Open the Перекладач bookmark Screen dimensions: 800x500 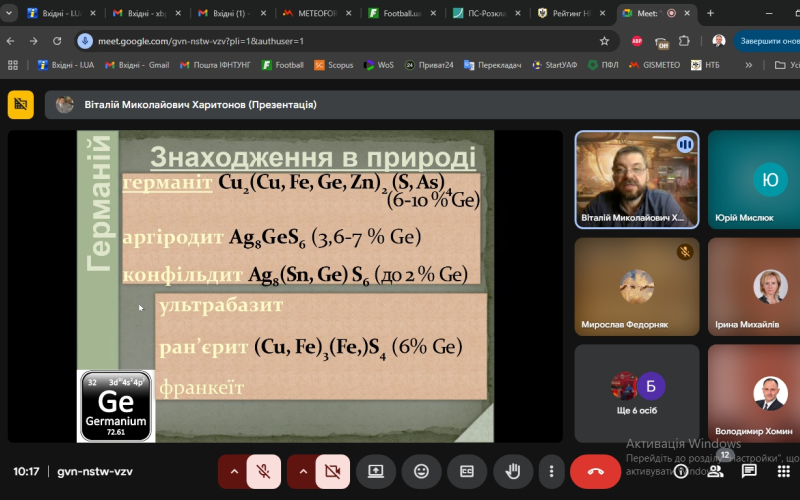(492, 65)
